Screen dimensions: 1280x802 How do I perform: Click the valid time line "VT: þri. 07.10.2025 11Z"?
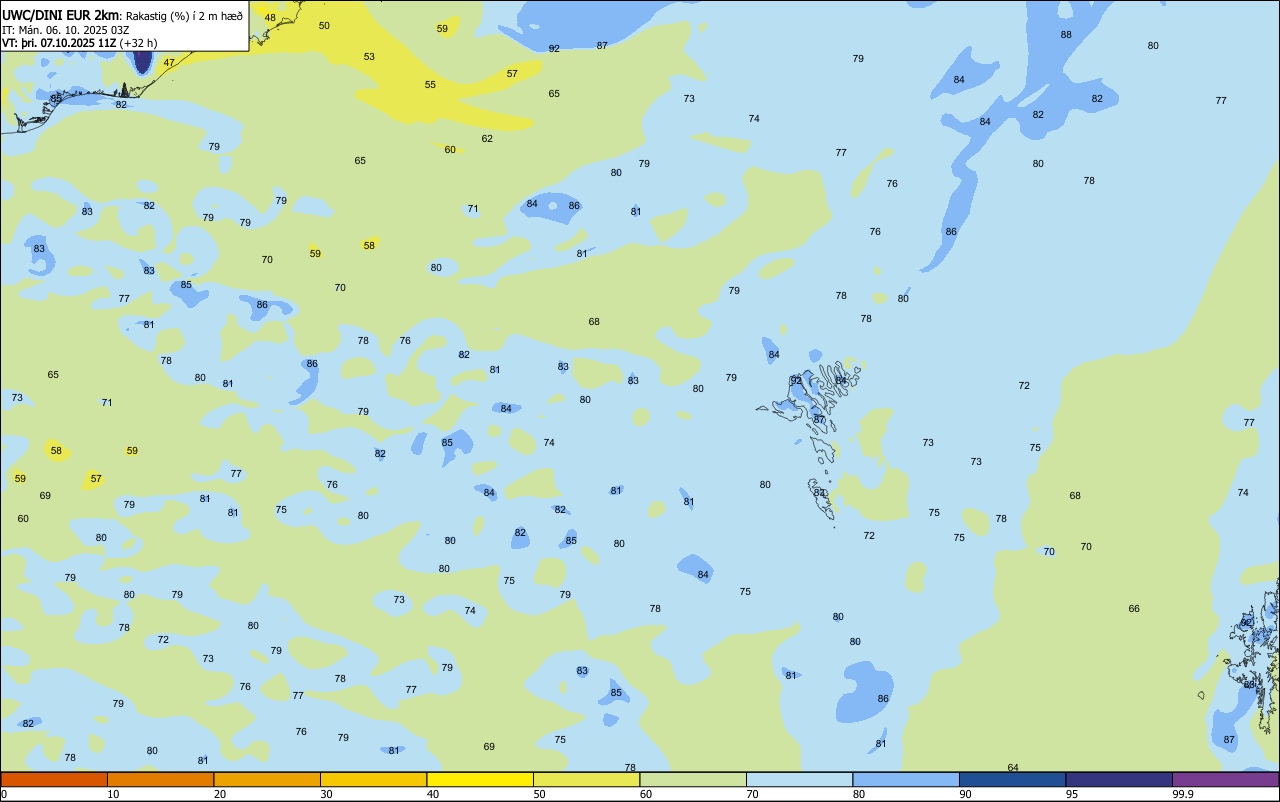tap(59, 43)
